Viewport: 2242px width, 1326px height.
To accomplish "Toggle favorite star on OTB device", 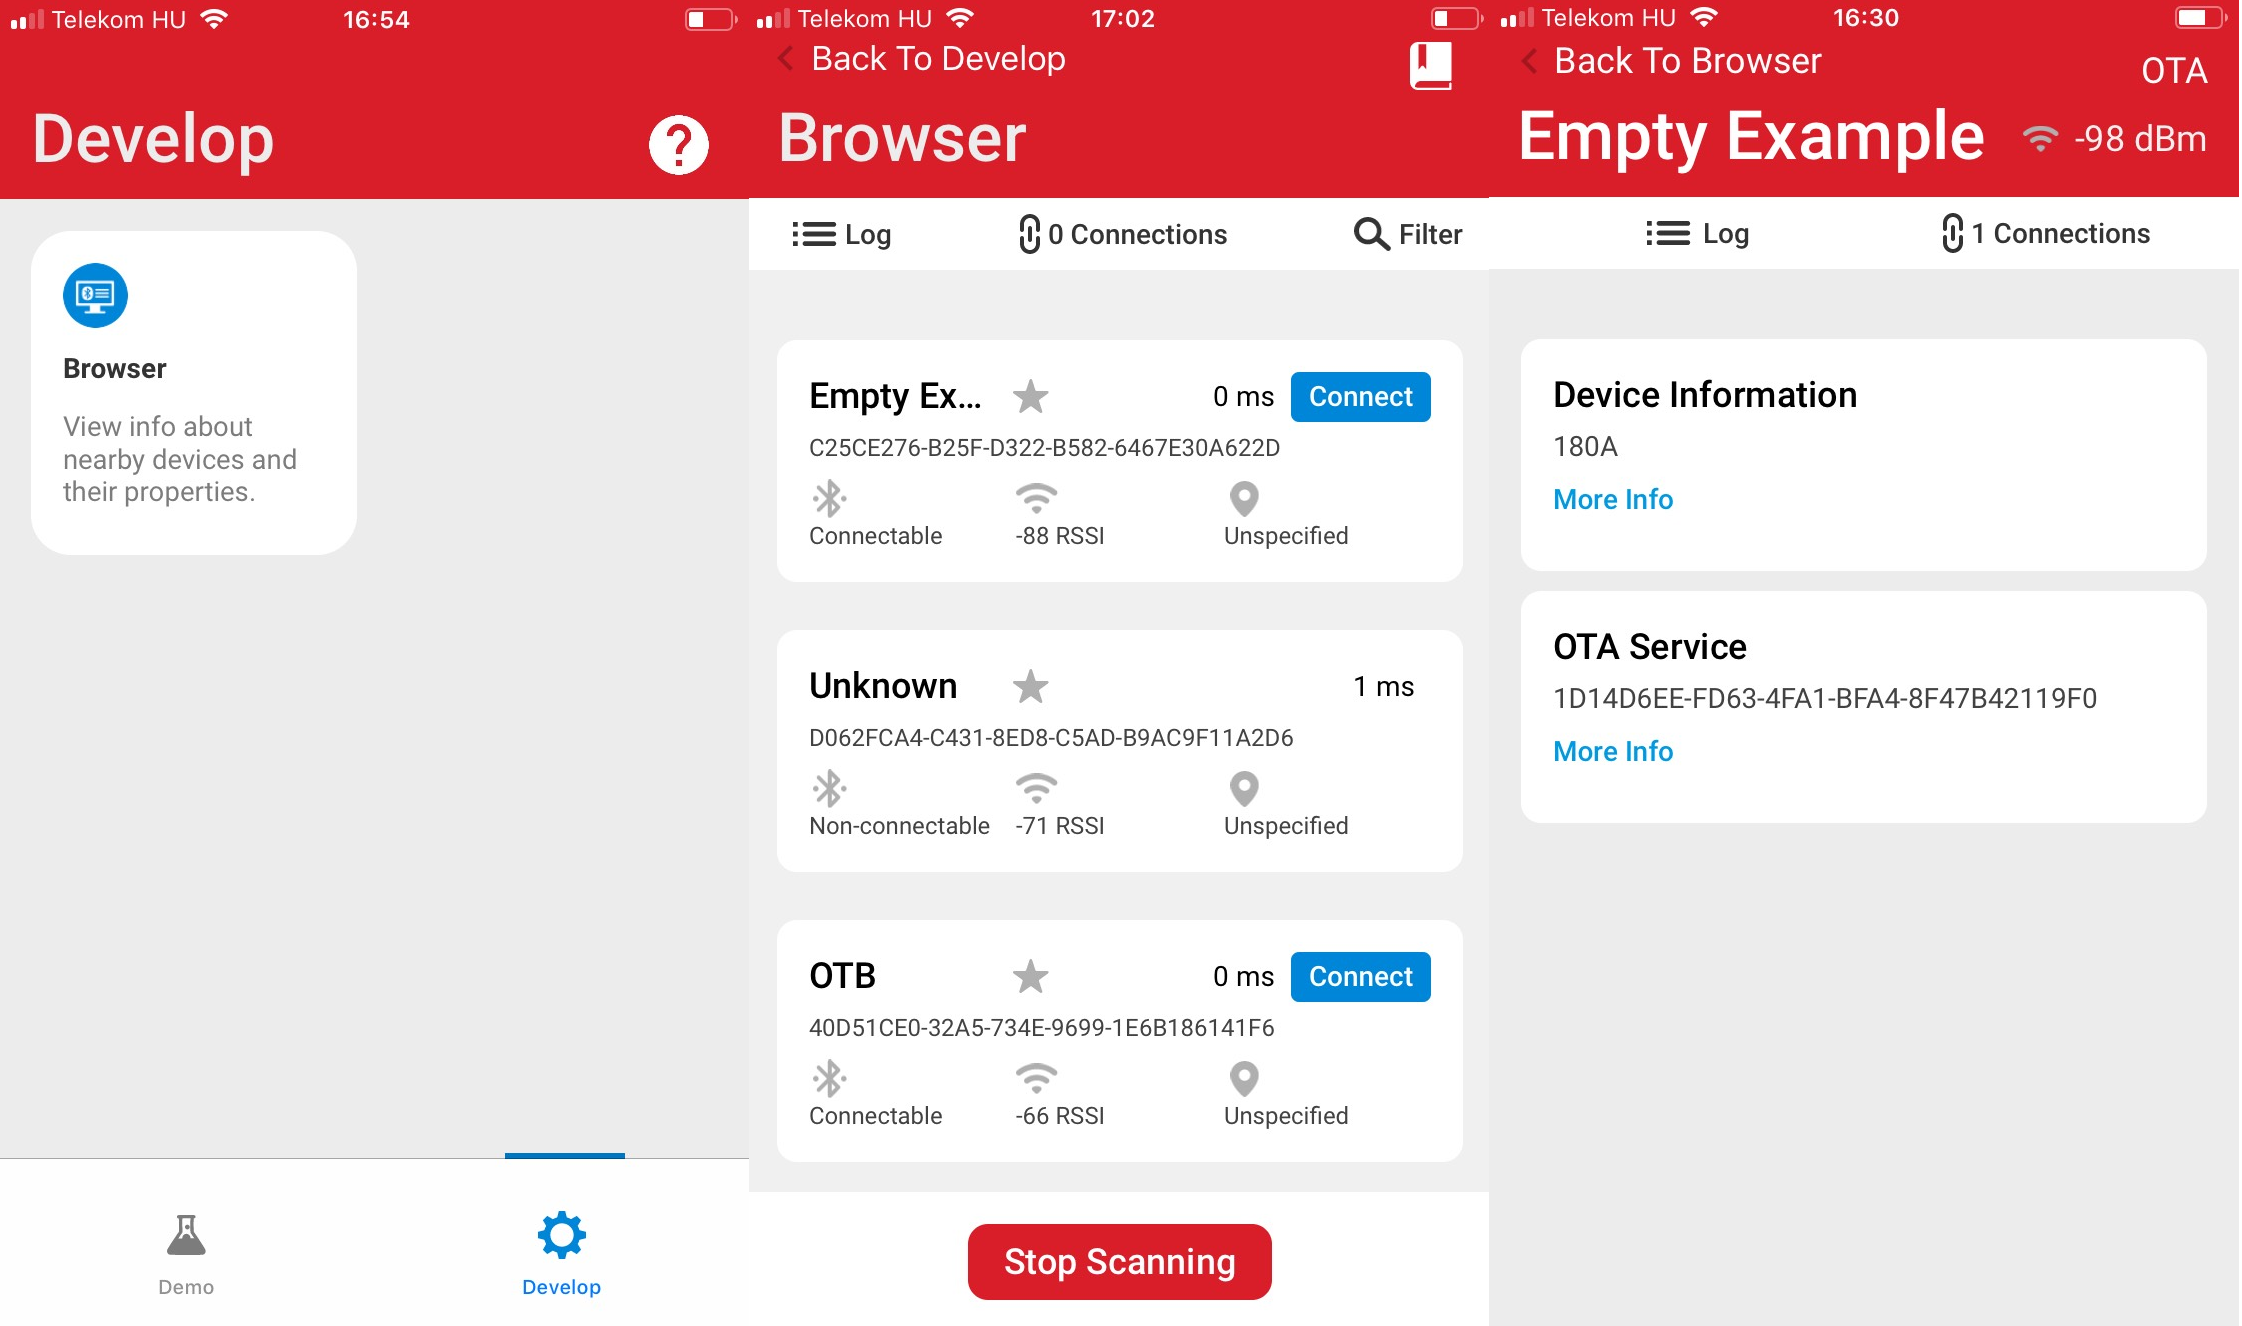I will (x=1030, y=976).
